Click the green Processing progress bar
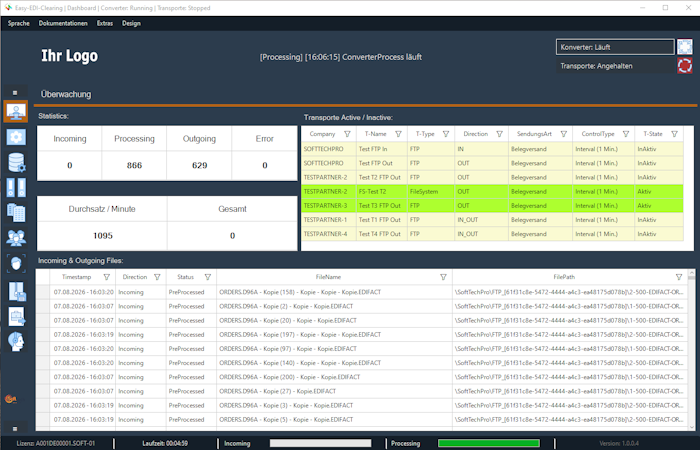The image size is (700, 450). coord(489,443)
